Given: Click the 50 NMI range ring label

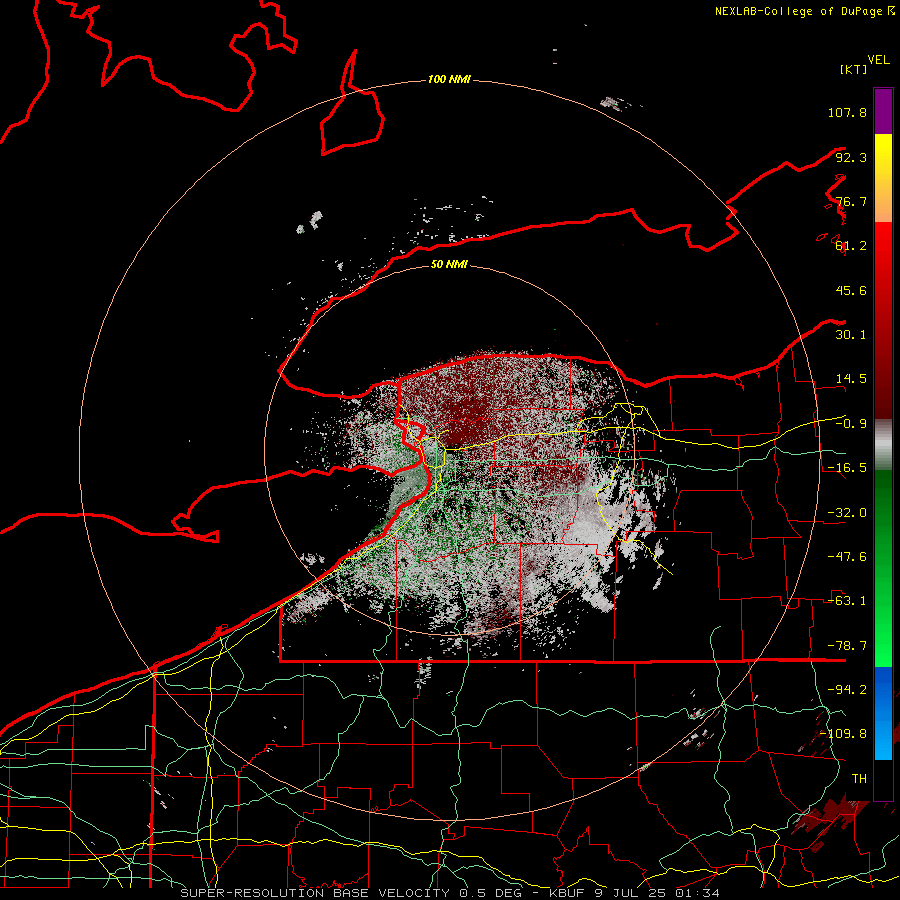Looking at the screenshot, I should pyautogui.click(x=449, y=264).
